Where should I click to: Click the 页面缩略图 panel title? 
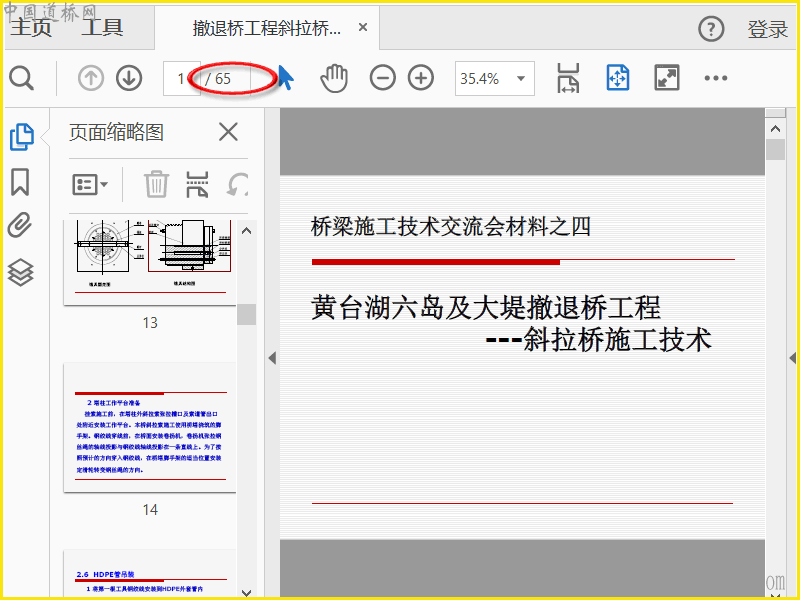[x=116, y=133]
